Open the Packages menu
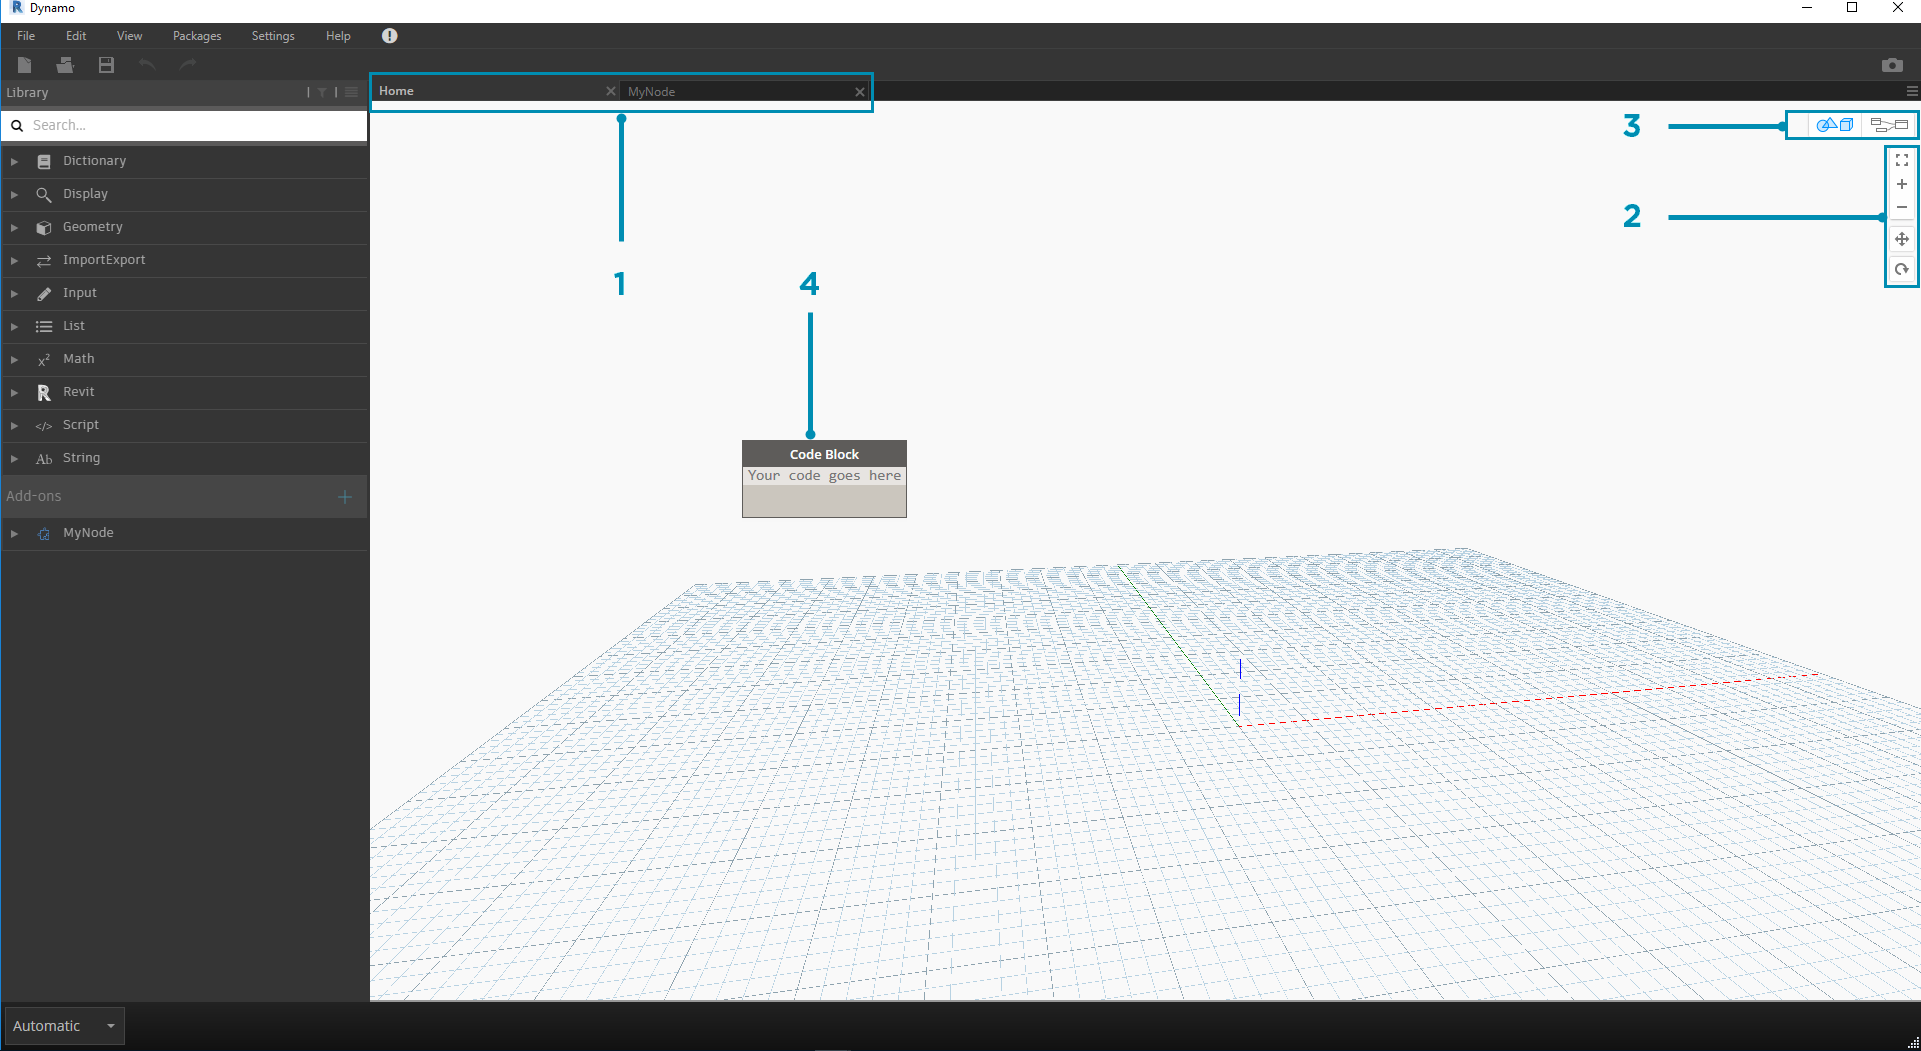1921x1051 pixels. tap(196, 36)
